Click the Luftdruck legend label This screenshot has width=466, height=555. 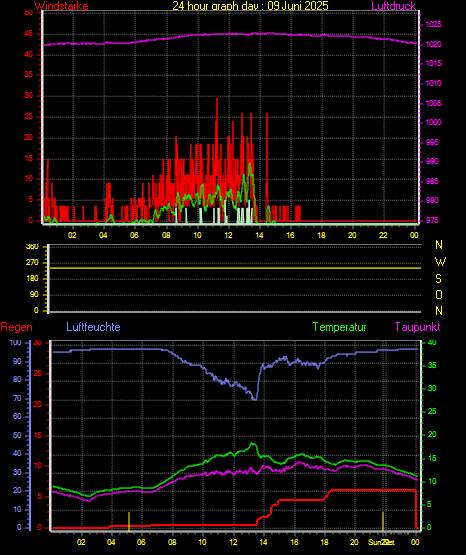pyautogui.click(x=393, y=5)
